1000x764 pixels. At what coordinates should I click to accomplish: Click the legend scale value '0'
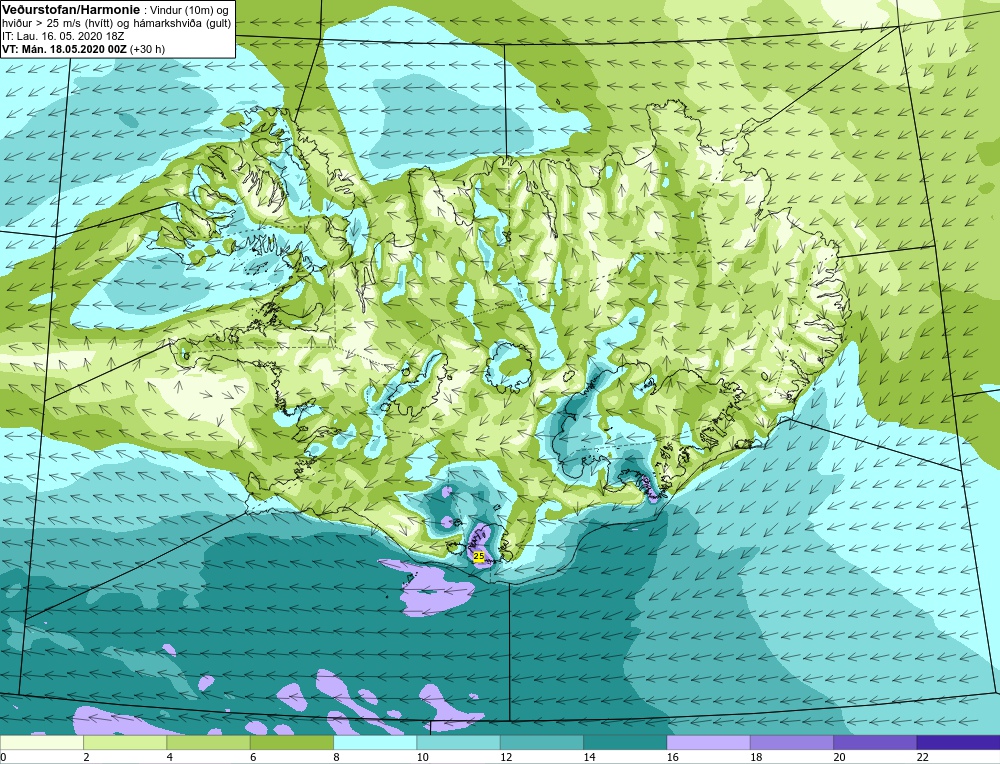coord(3,757)
